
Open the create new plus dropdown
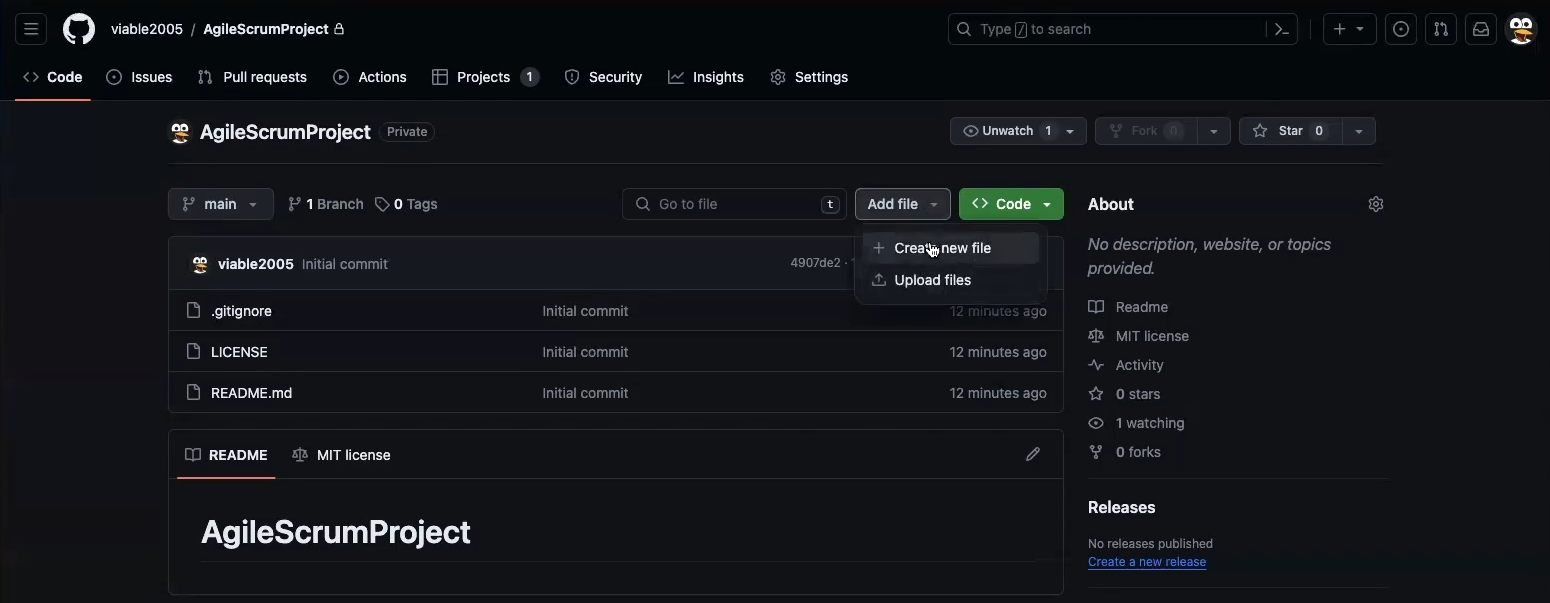[x=1349, y=29]
